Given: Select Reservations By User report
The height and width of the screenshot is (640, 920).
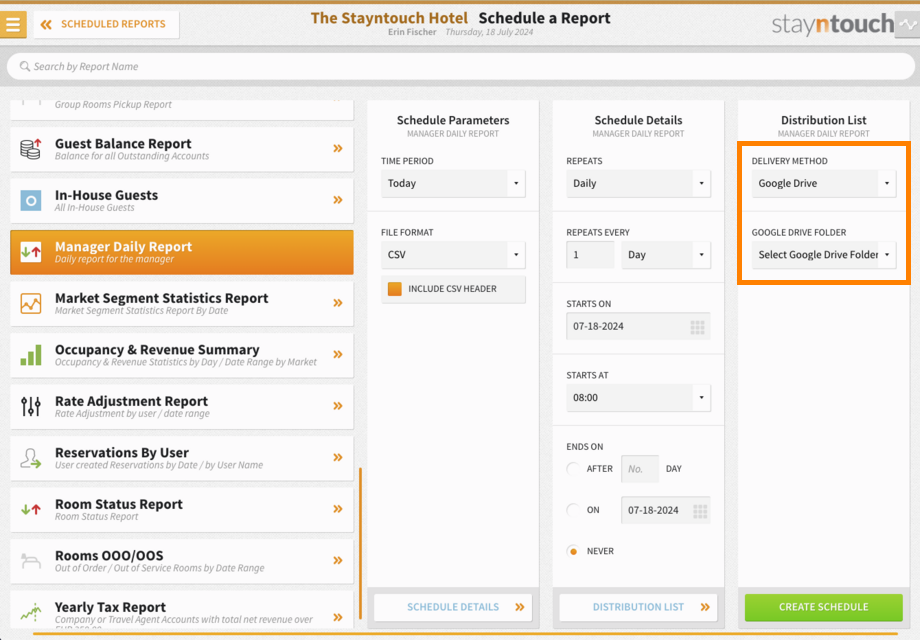Looking at the screenshot, I should (x=182, y=458).
